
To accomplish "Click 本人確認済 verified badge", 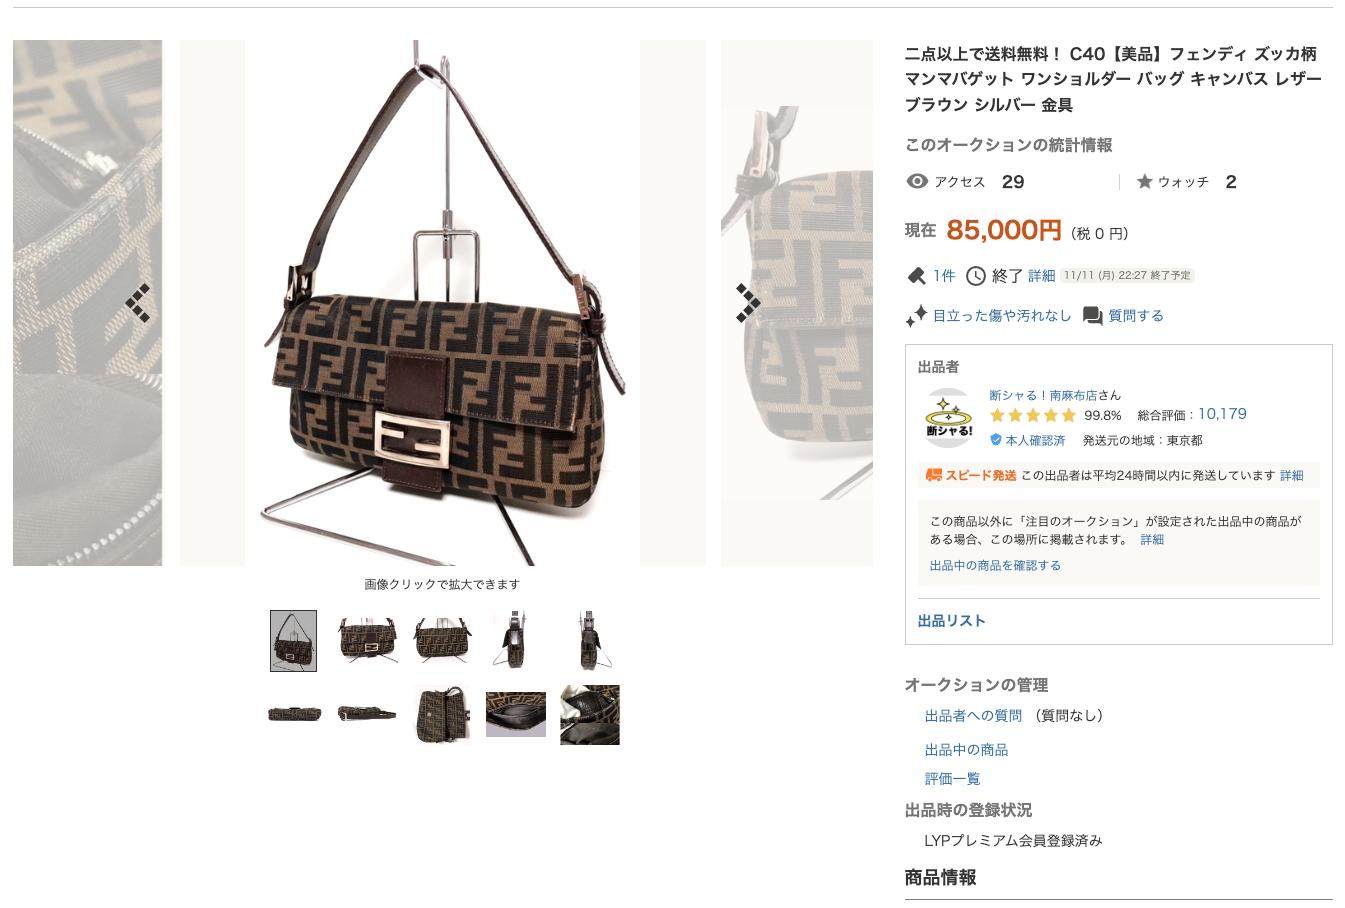I will point(1027,440).
